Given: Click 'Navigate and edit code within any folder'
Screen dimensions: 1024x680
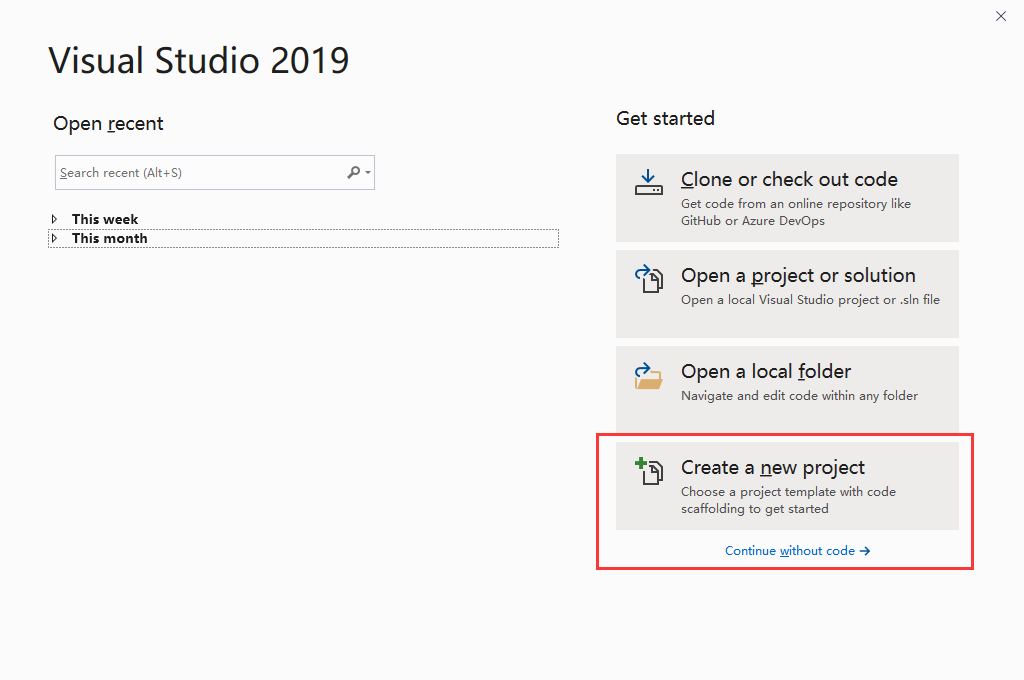Looking at the screenshot, I should (799, 396).
